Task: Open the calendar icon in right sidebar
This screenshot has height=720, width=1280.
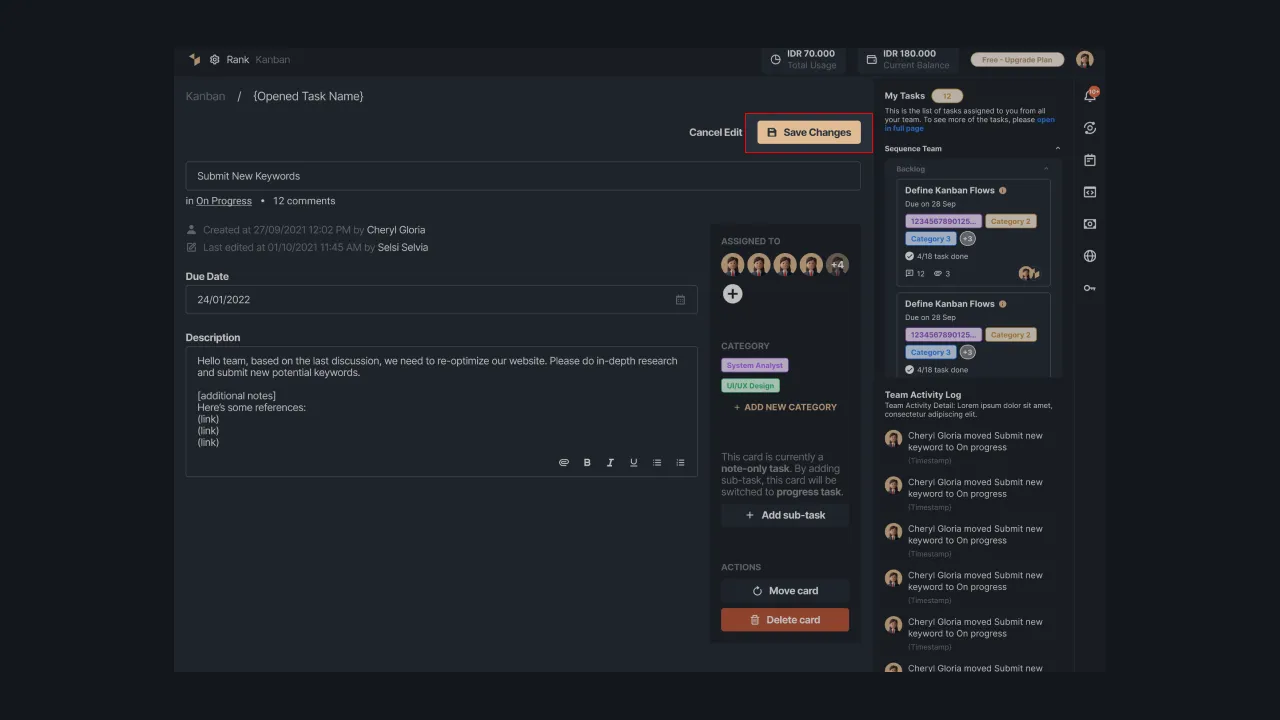Action: (1090, 160)
